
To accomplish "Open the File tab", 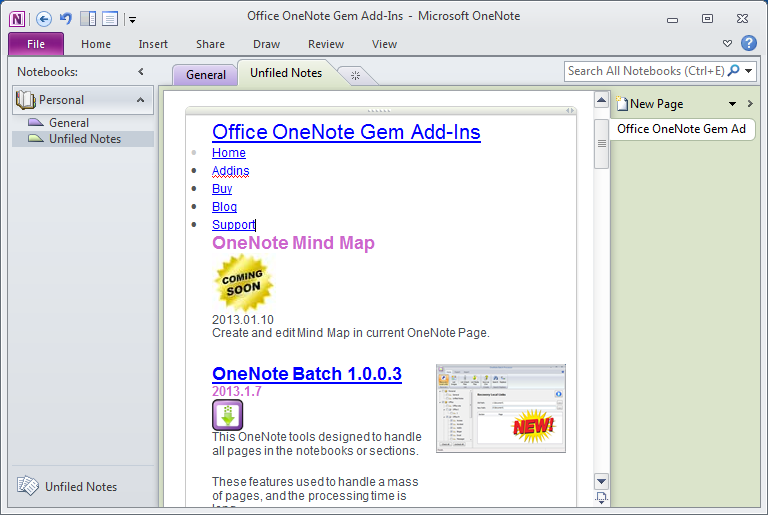I will [36, 44].
